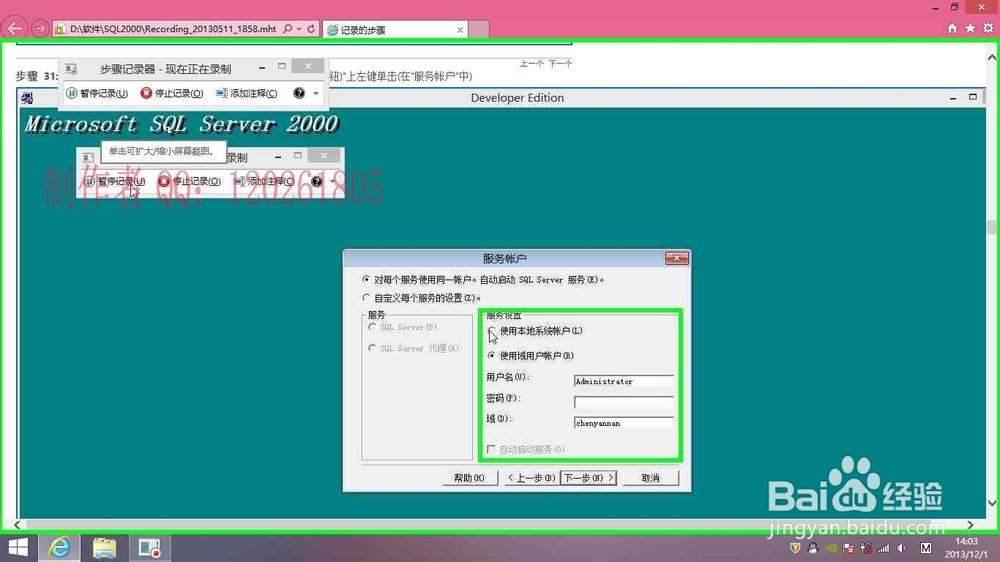Open the IE Home page icon
The image size is (1000, 562).
click(x=952, y=28)
